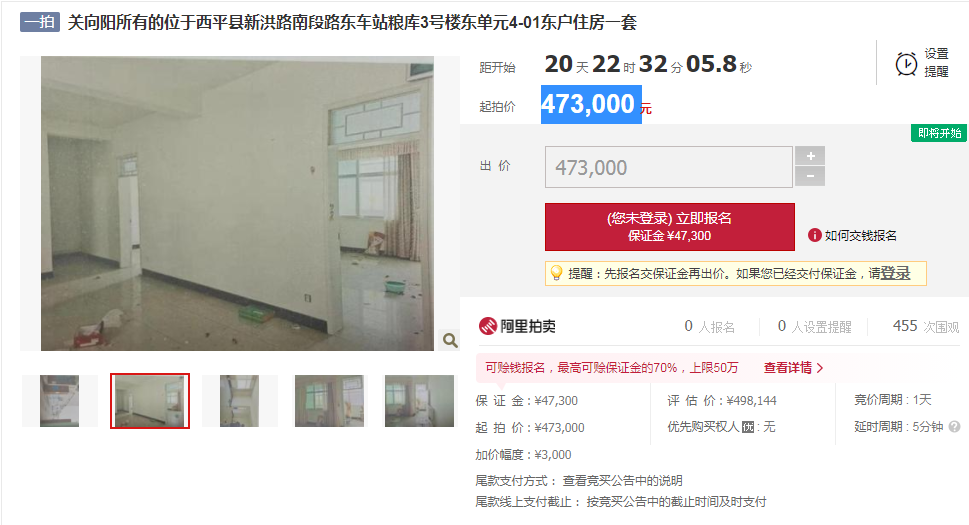
Task: Open the 登录 login link
Action: 895,273
